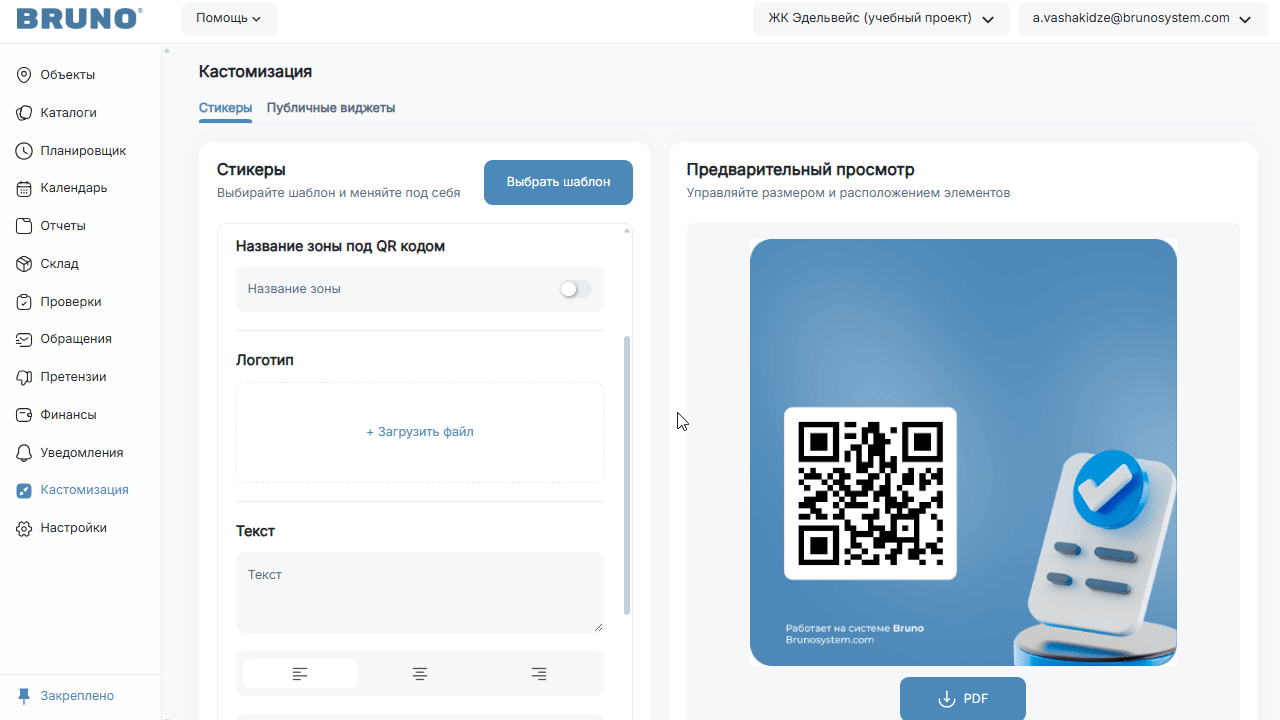Click the Финансы wallet icon
This screenshot has width=1280, height=720.
25,415
